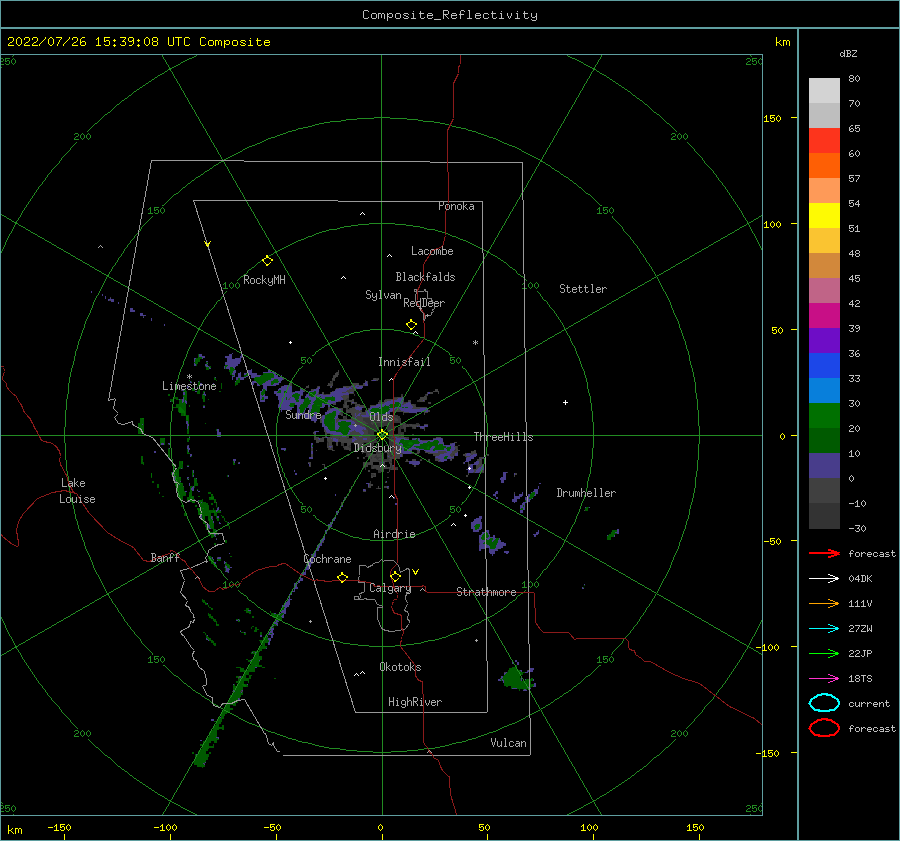Viewport: 900px width, 841px height.
Task: Click the Cochrane label
Action: click(x=327, y=559)
